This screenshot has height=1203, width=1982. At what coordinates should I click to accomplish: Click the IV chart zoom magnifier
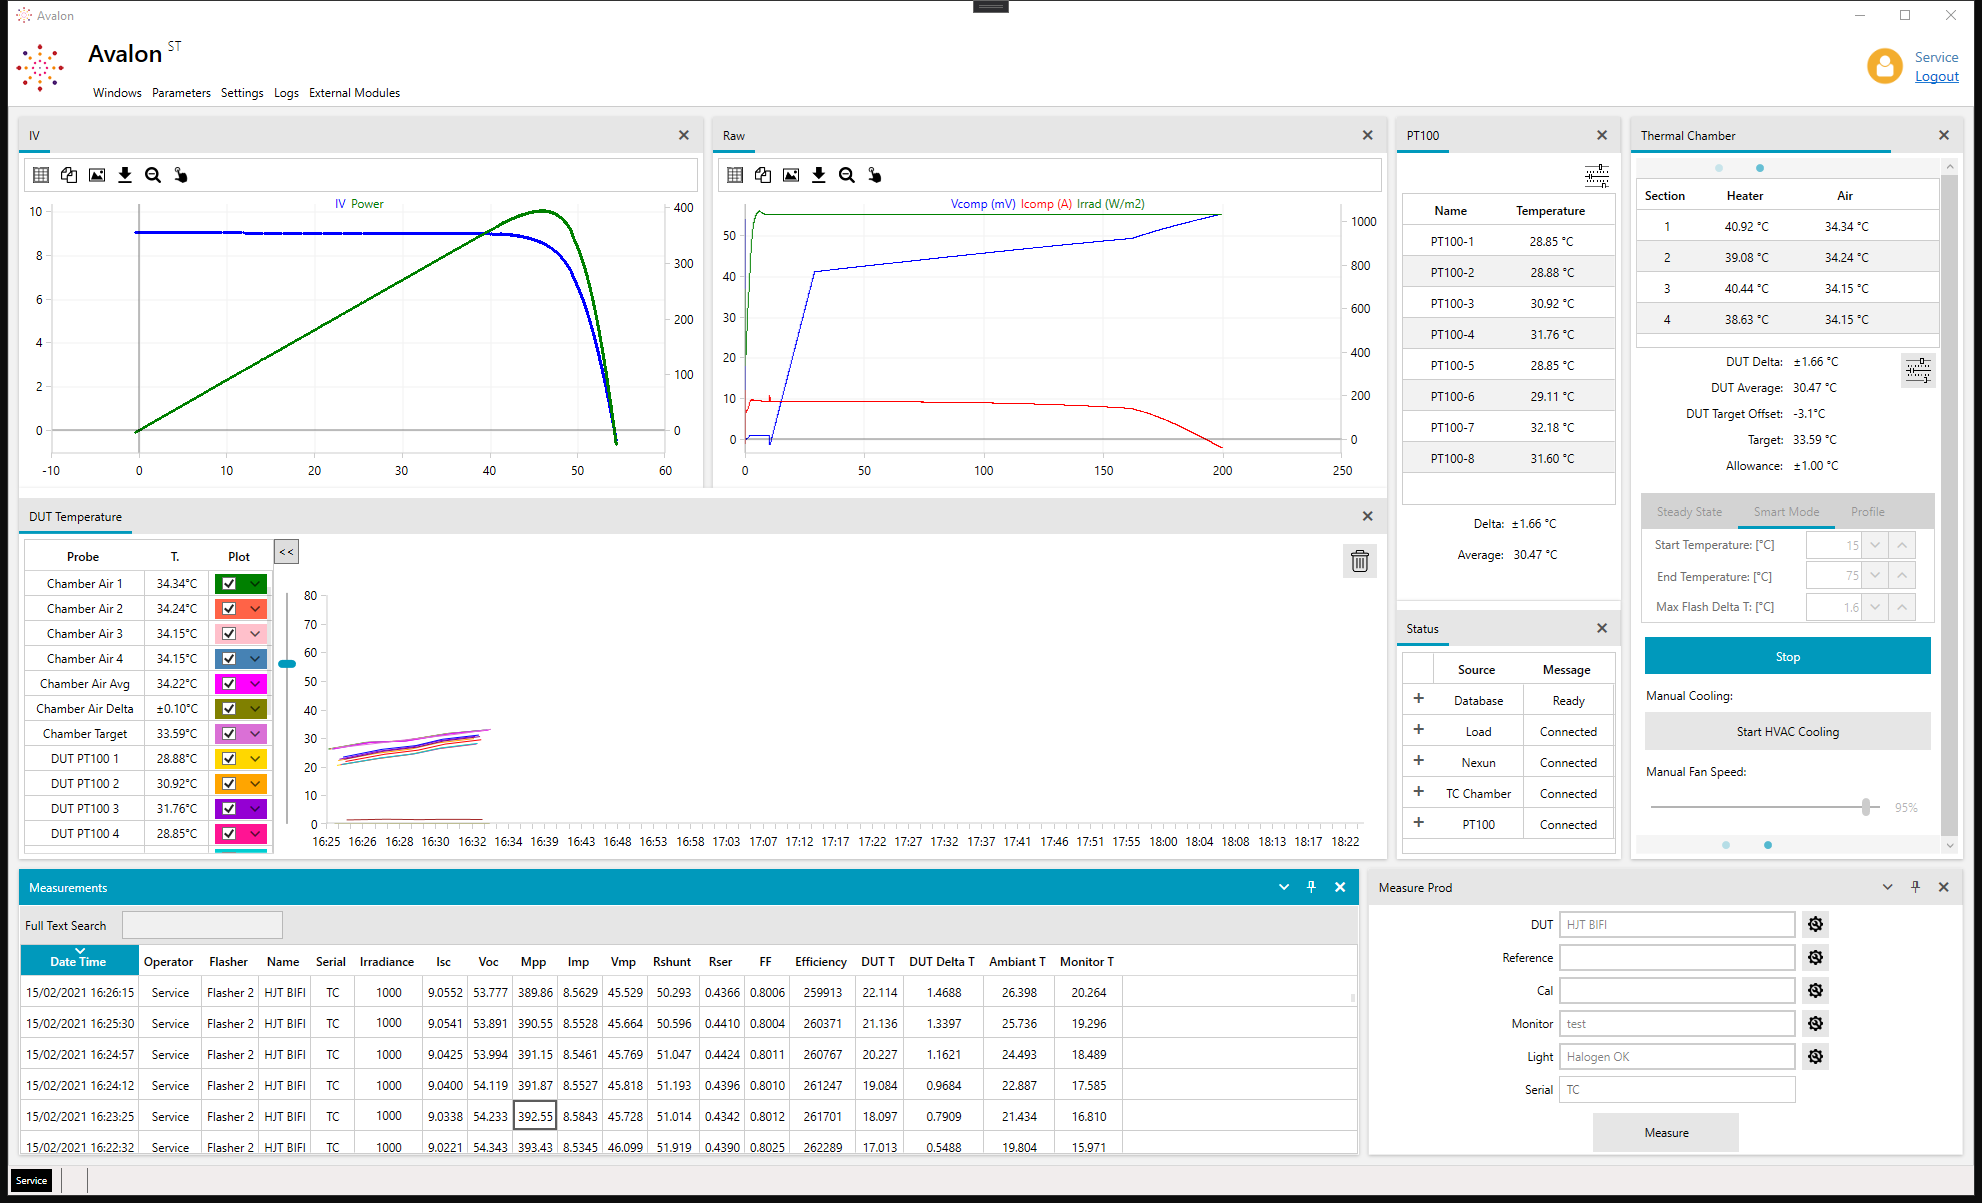click(153, 175)
